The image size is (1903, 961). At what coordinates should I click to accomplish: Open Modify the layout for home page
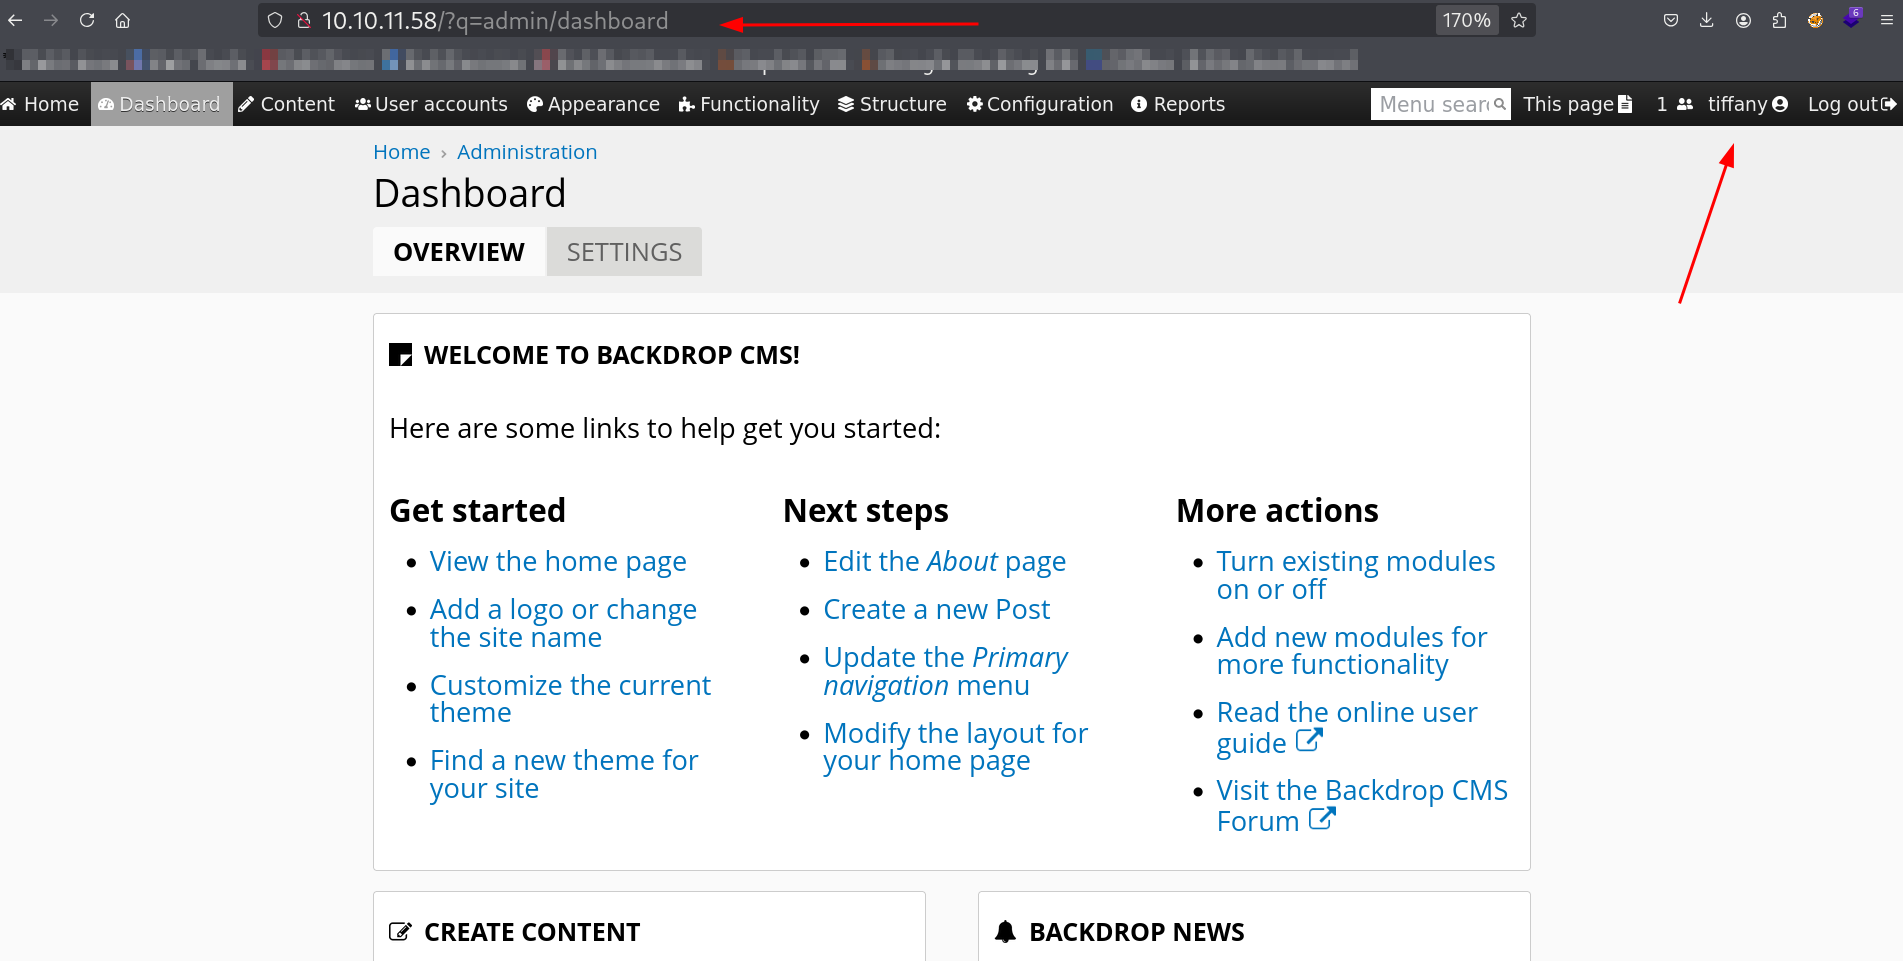pyautogui.click(x=955, y=747)
